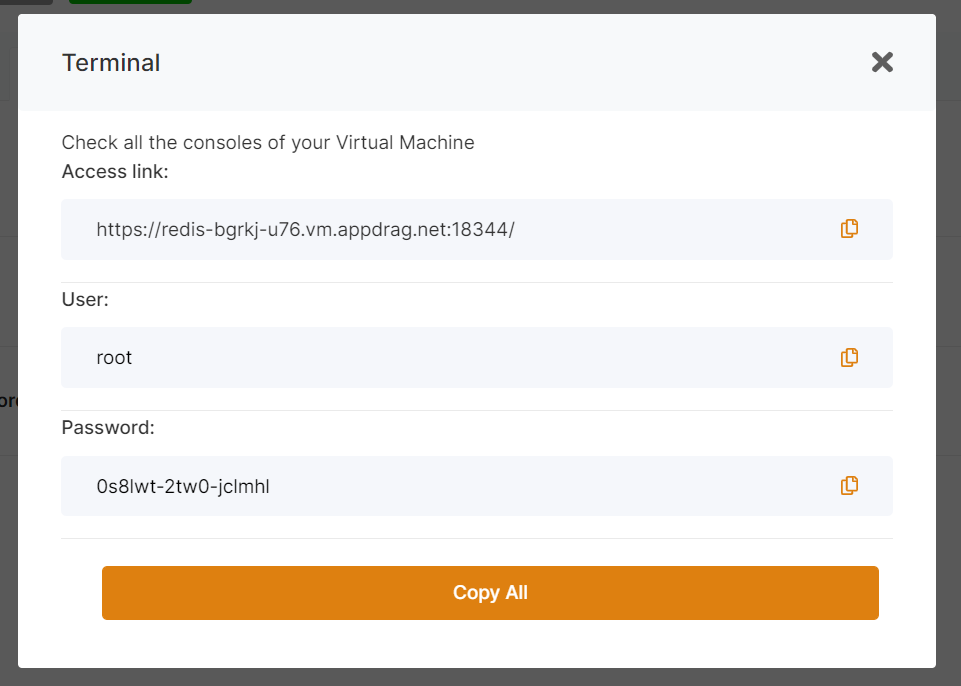Click the dark gray button at top-left edge
This screenshot has width=961, height=686.
point(25,3)
